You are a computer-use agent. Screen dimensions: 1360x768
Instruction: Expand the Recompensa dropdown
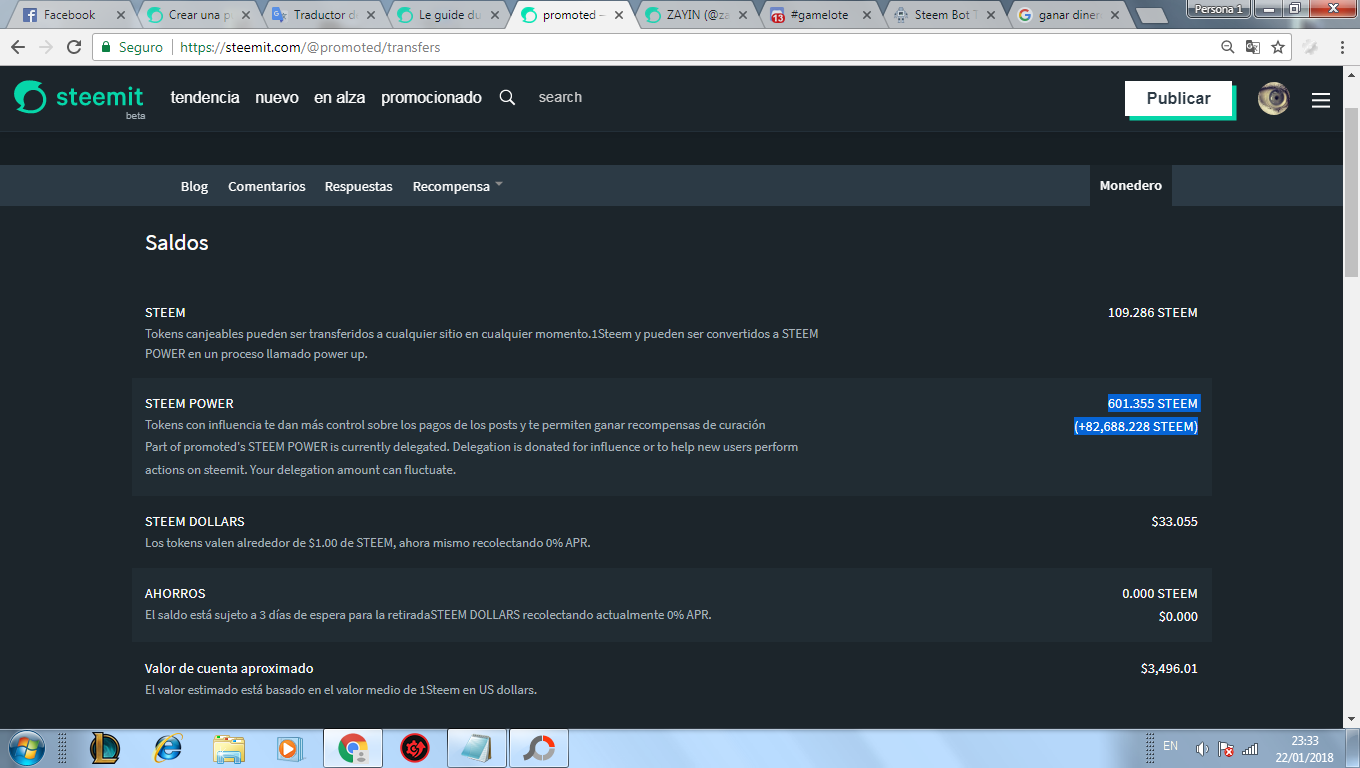(458, 186)
